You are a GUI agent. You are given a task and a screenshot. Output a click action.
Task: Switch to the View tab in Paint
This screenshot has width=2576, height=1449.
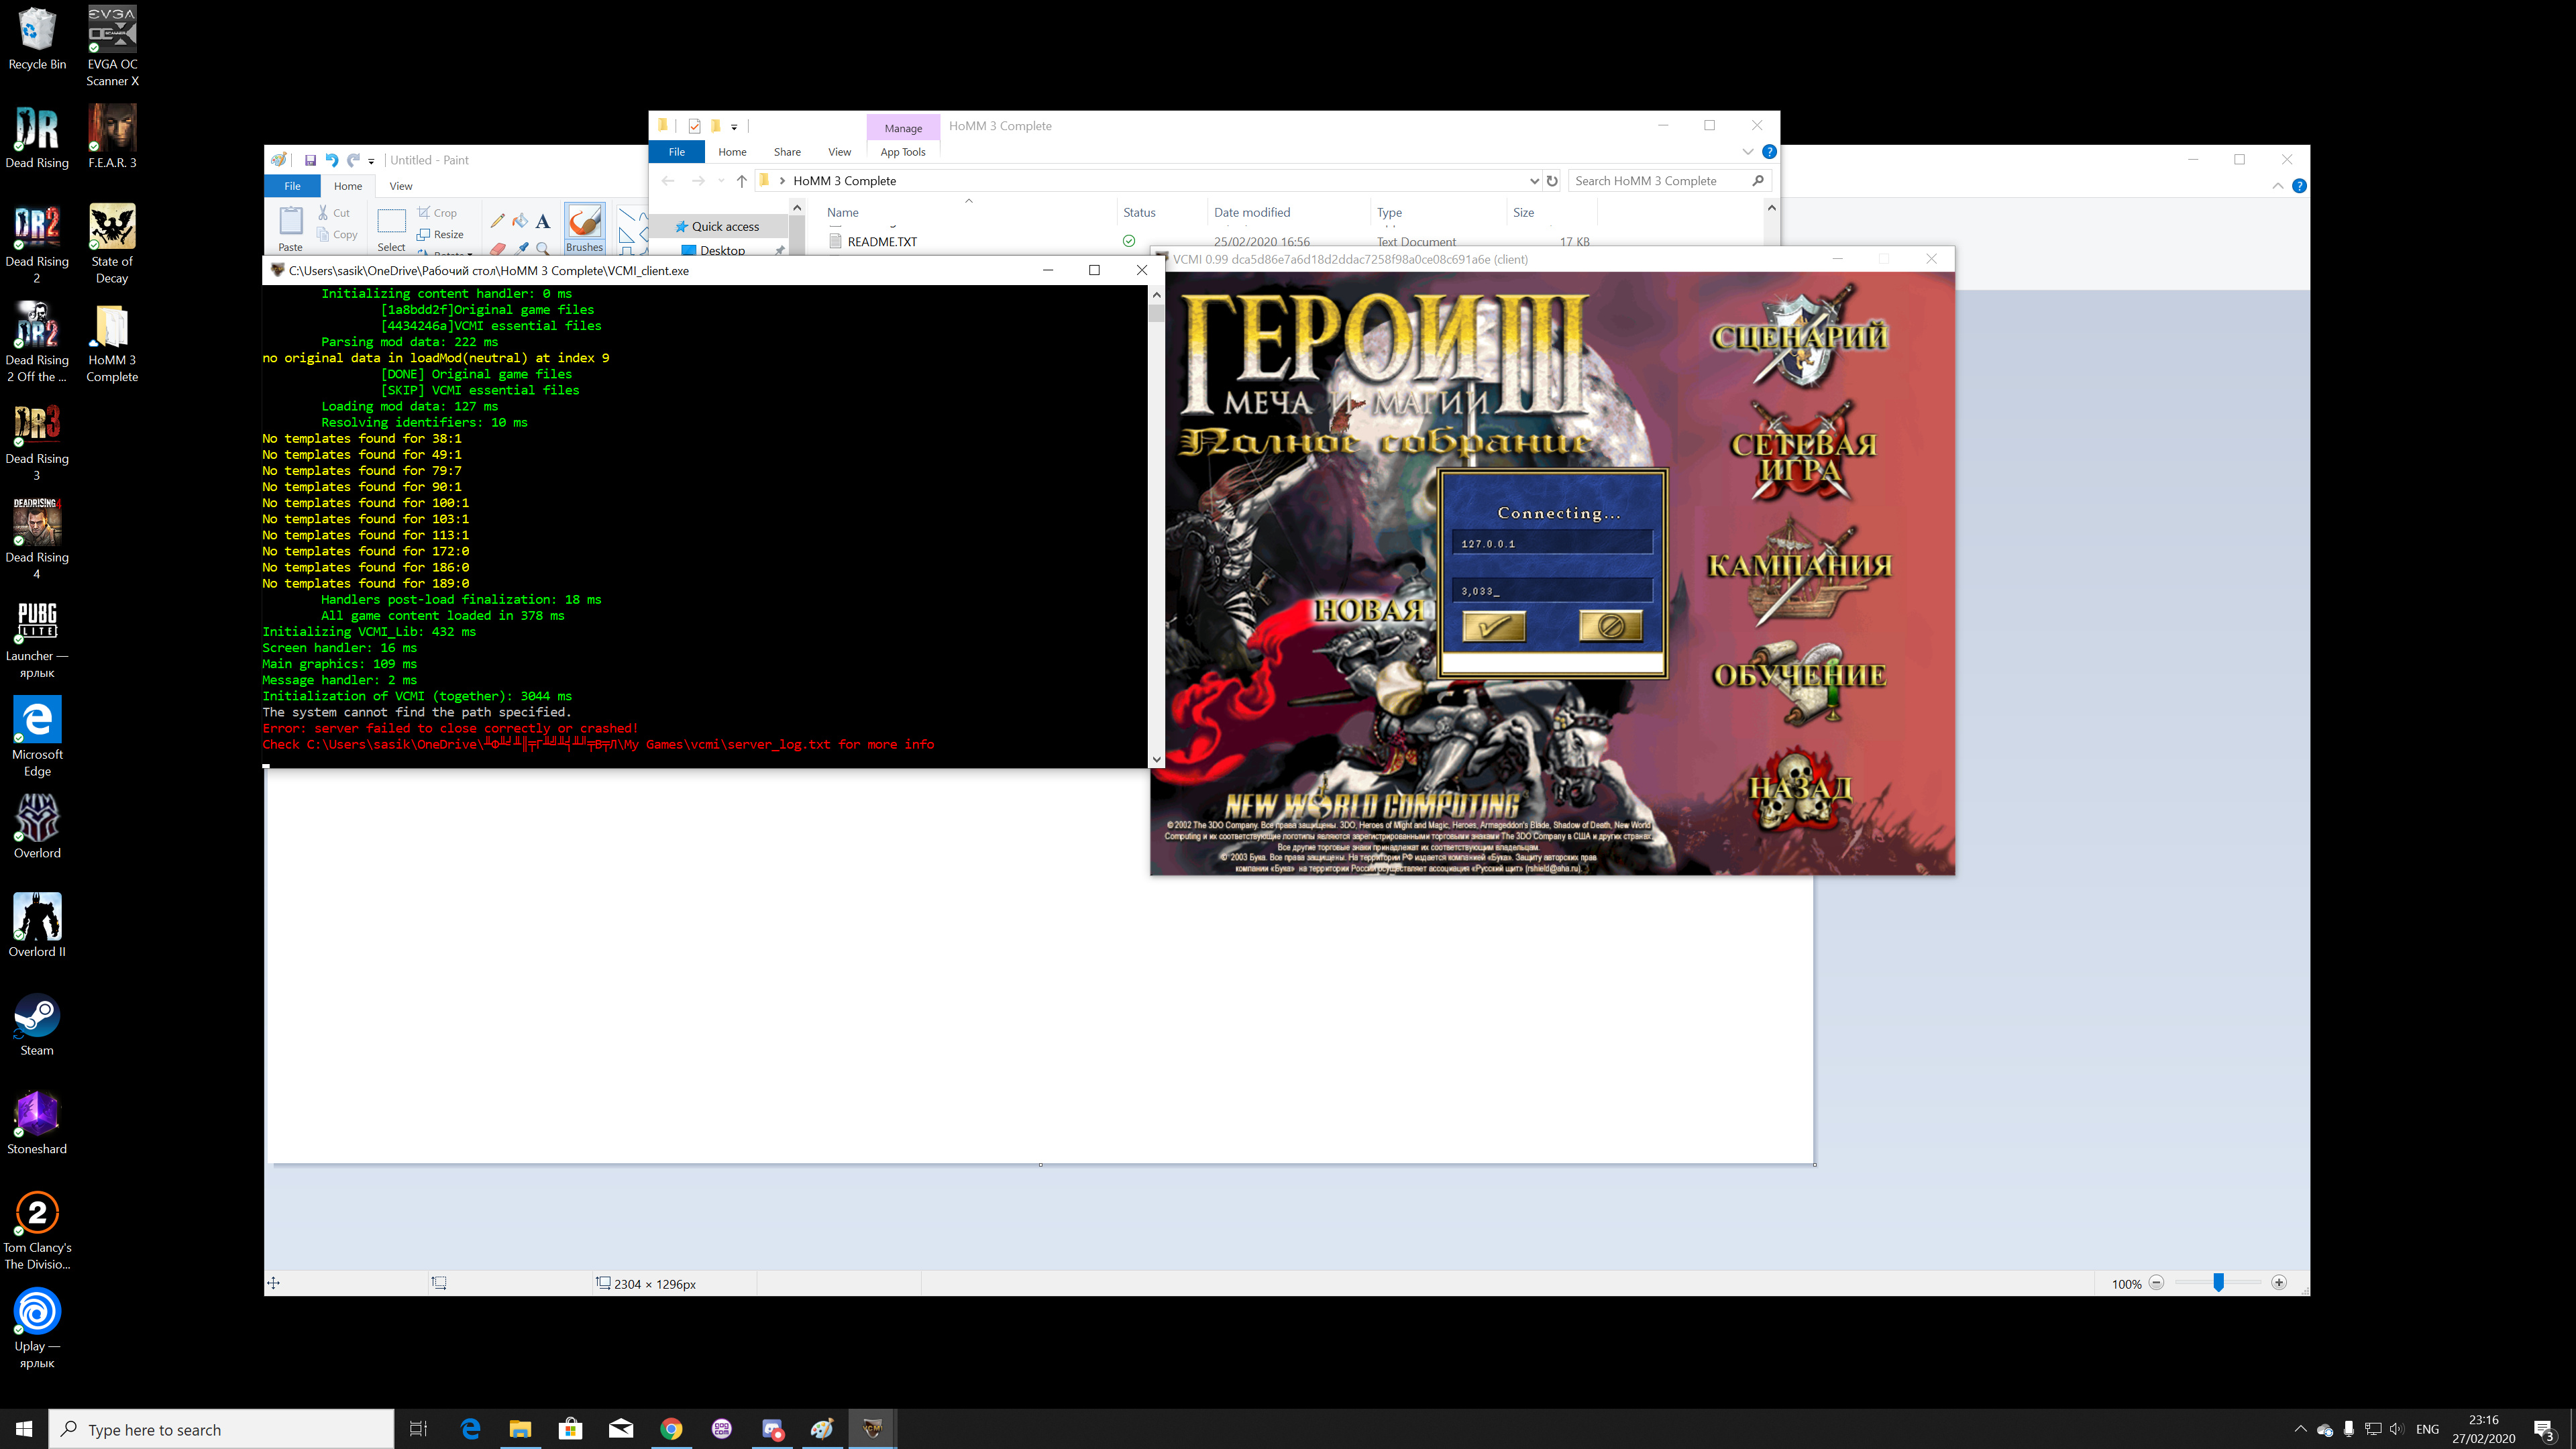401,186
